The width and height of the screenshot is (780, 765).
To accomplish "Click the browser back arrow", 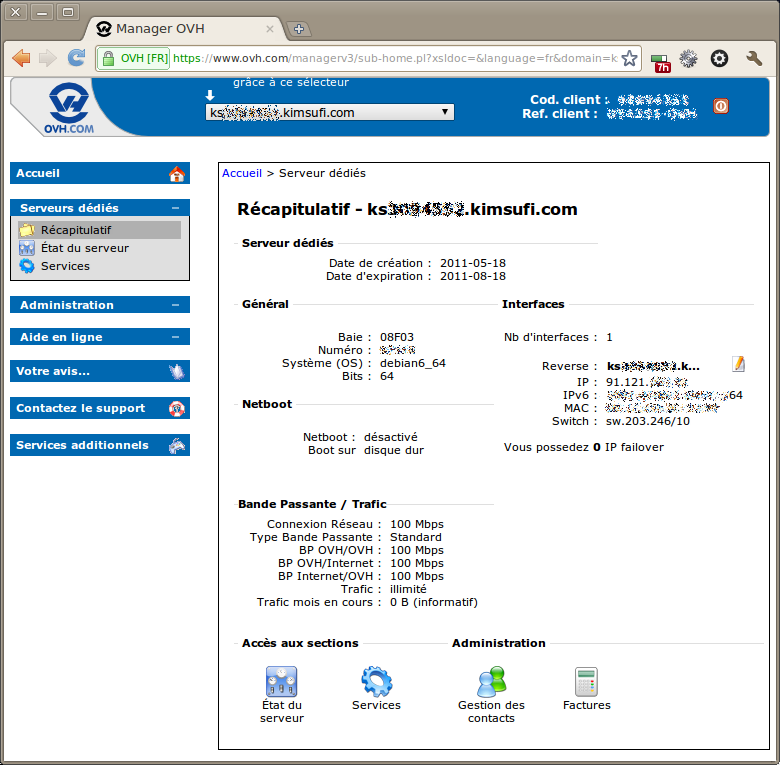I will click(x=21, y=58).
